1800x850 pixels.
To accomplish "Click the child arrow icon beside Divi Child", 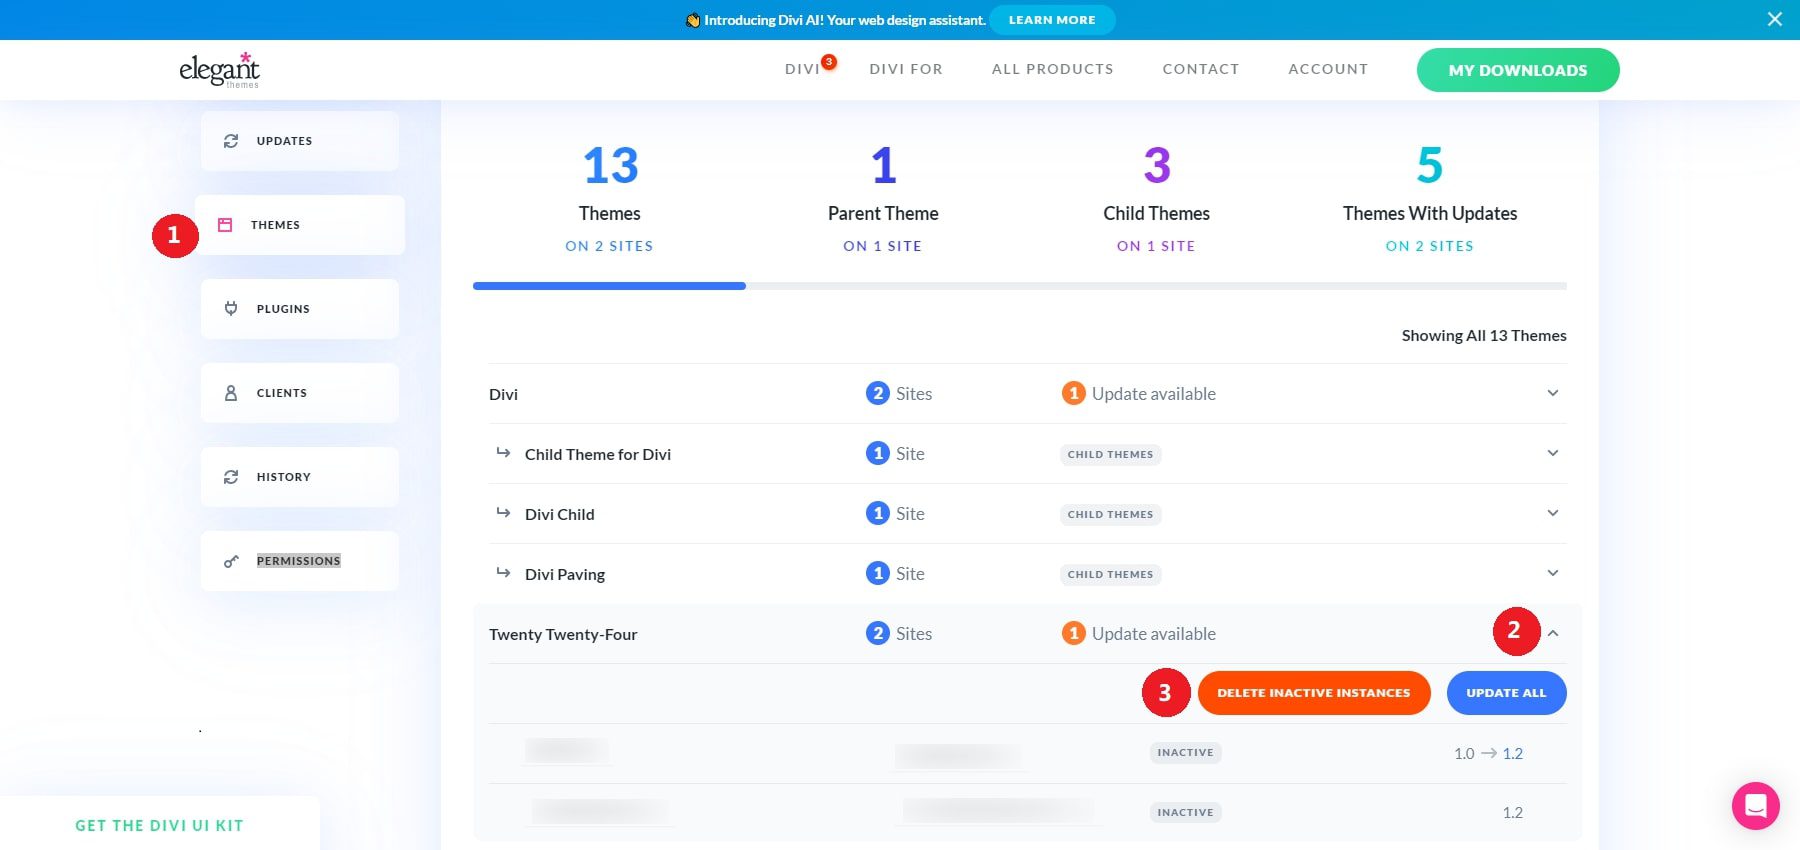I will (x=503, y=512).
